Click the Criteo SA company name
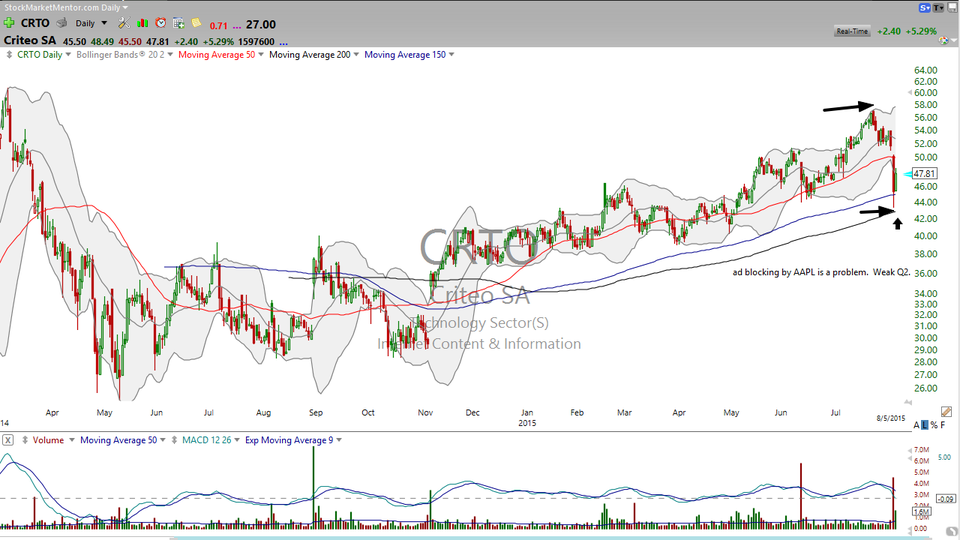This screenshot has width=960, height=540. (30, 40)
